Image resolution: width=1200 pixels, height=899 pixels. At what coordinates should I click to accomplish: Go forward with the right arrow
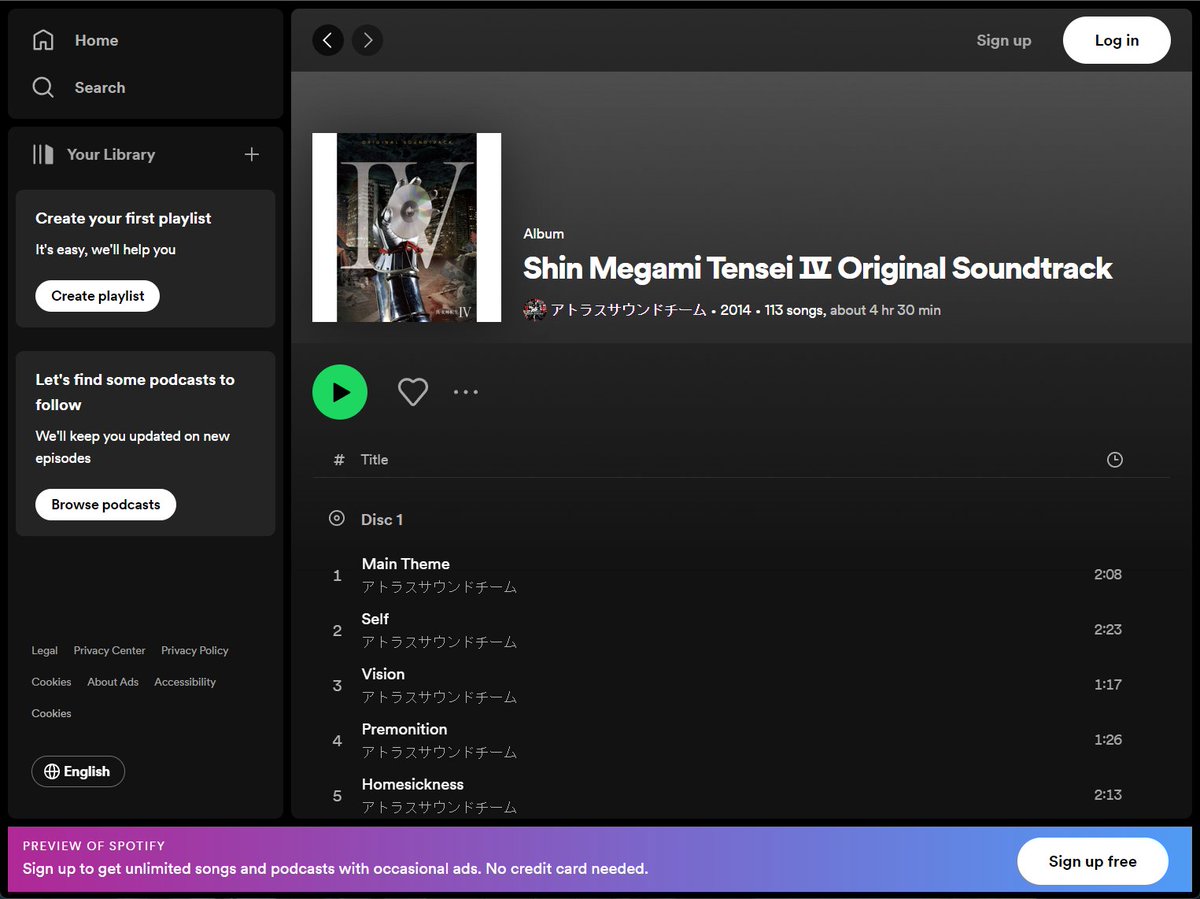point(367,40)
